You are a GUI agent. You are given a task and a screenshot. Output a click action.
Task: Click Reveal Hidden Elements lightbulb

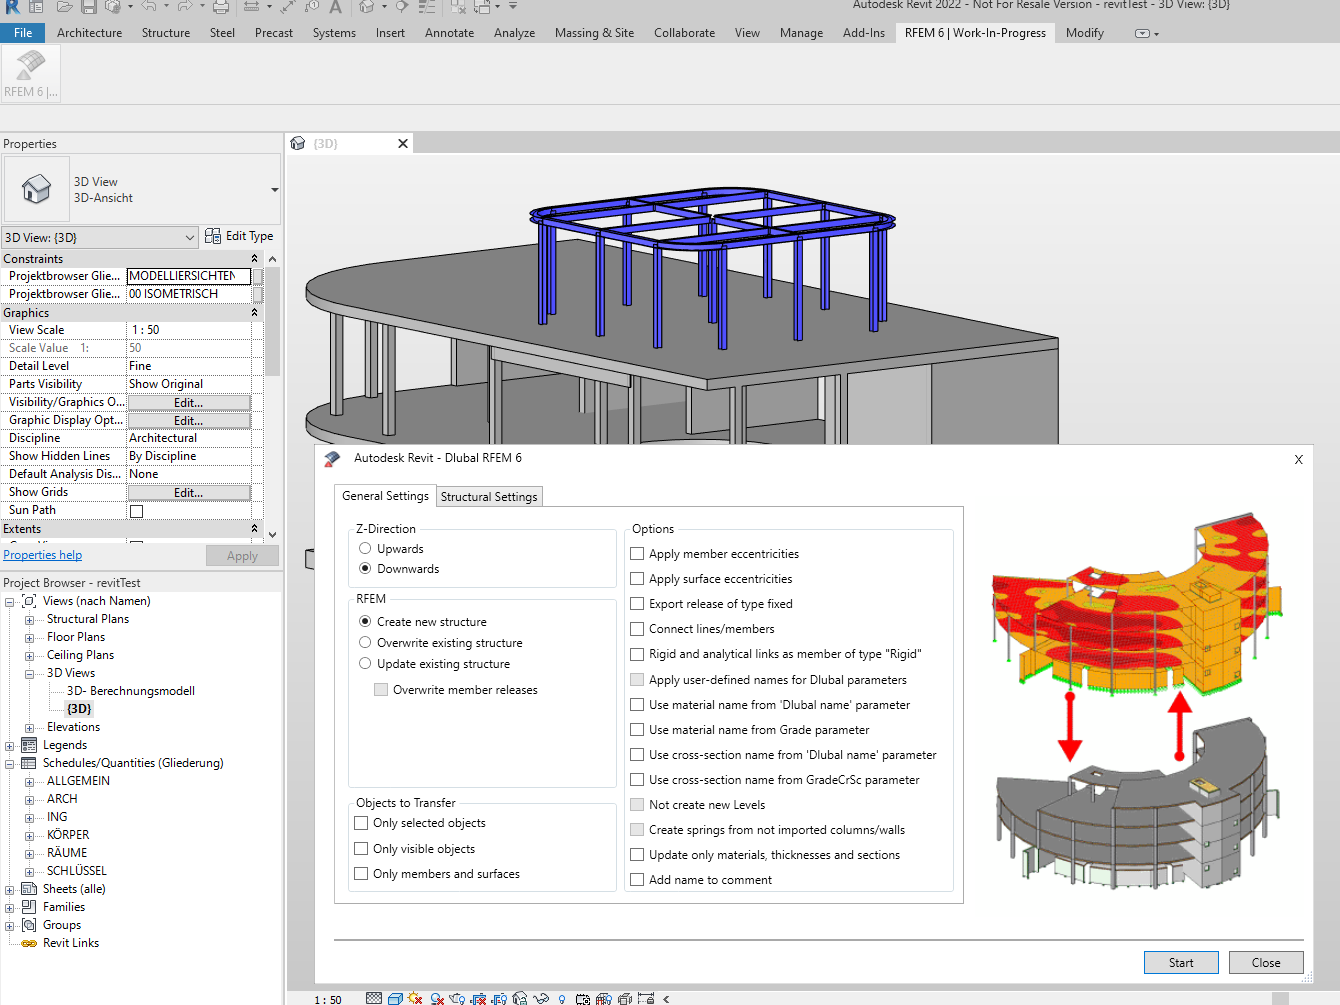(561, 997)
